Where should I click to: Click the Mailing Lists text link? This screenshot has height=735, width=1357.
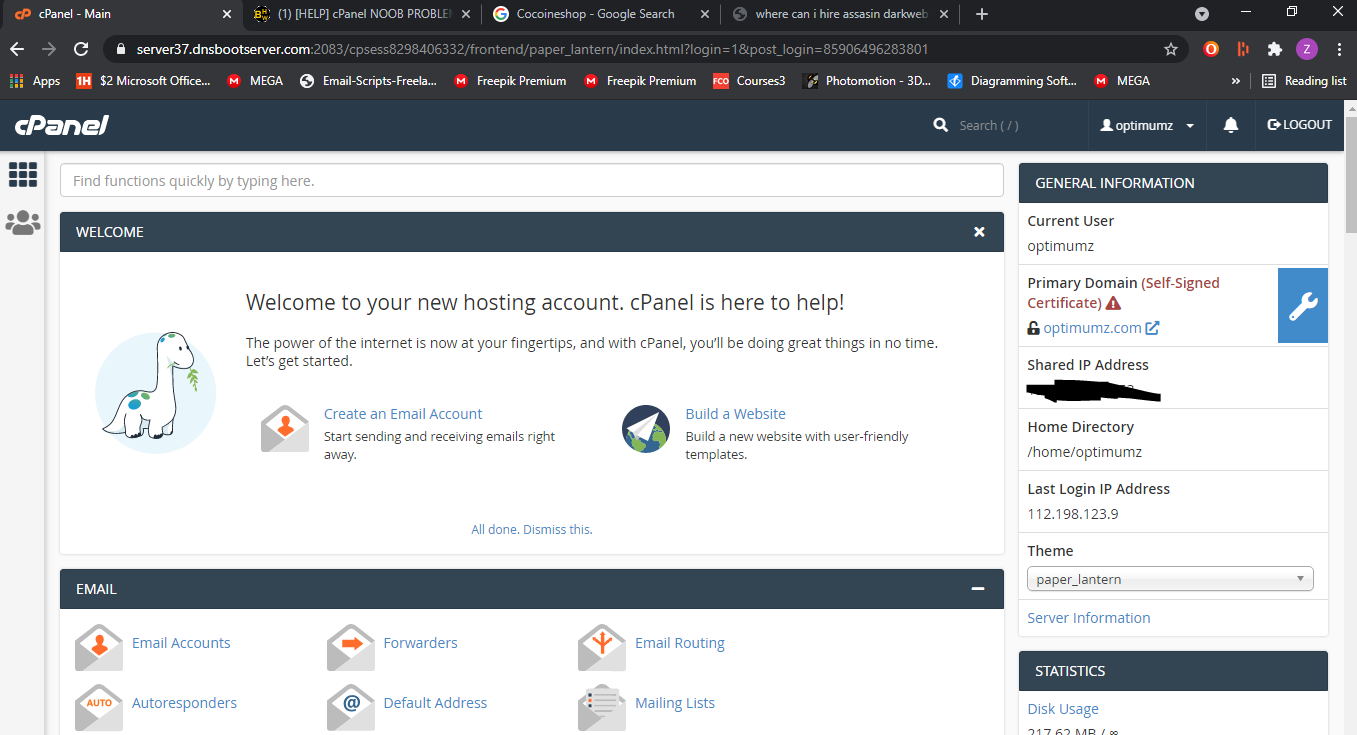click(675, 703)
